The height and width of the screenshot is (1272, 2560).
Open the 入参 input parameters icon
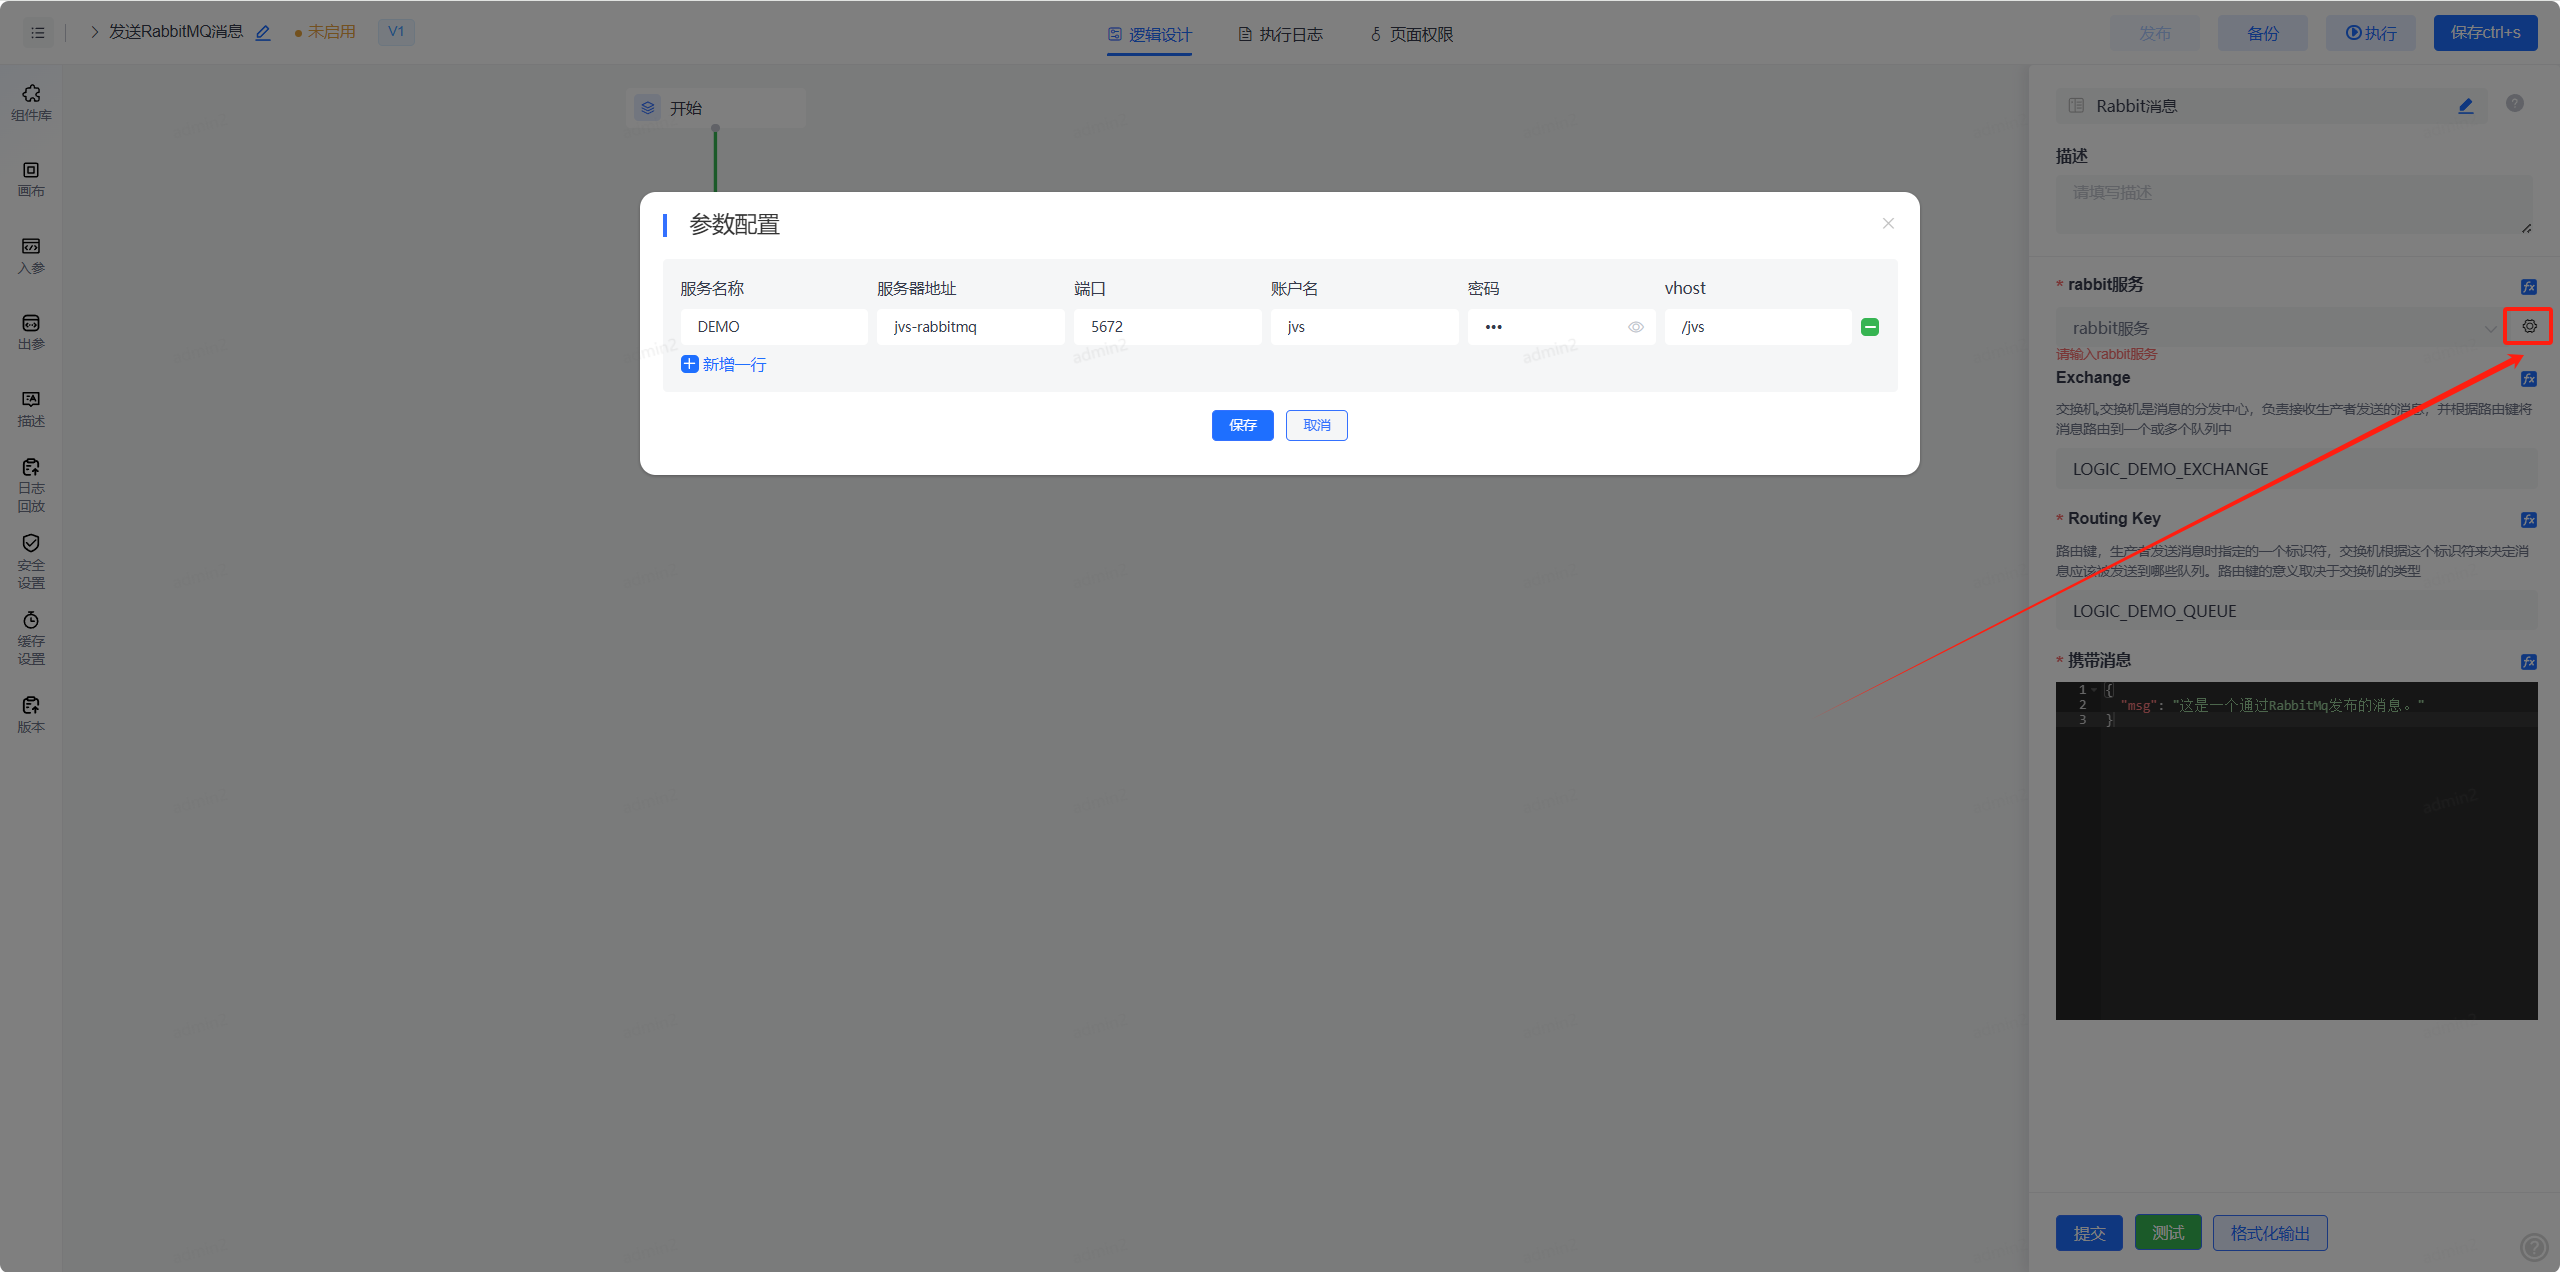click(31, 255)
